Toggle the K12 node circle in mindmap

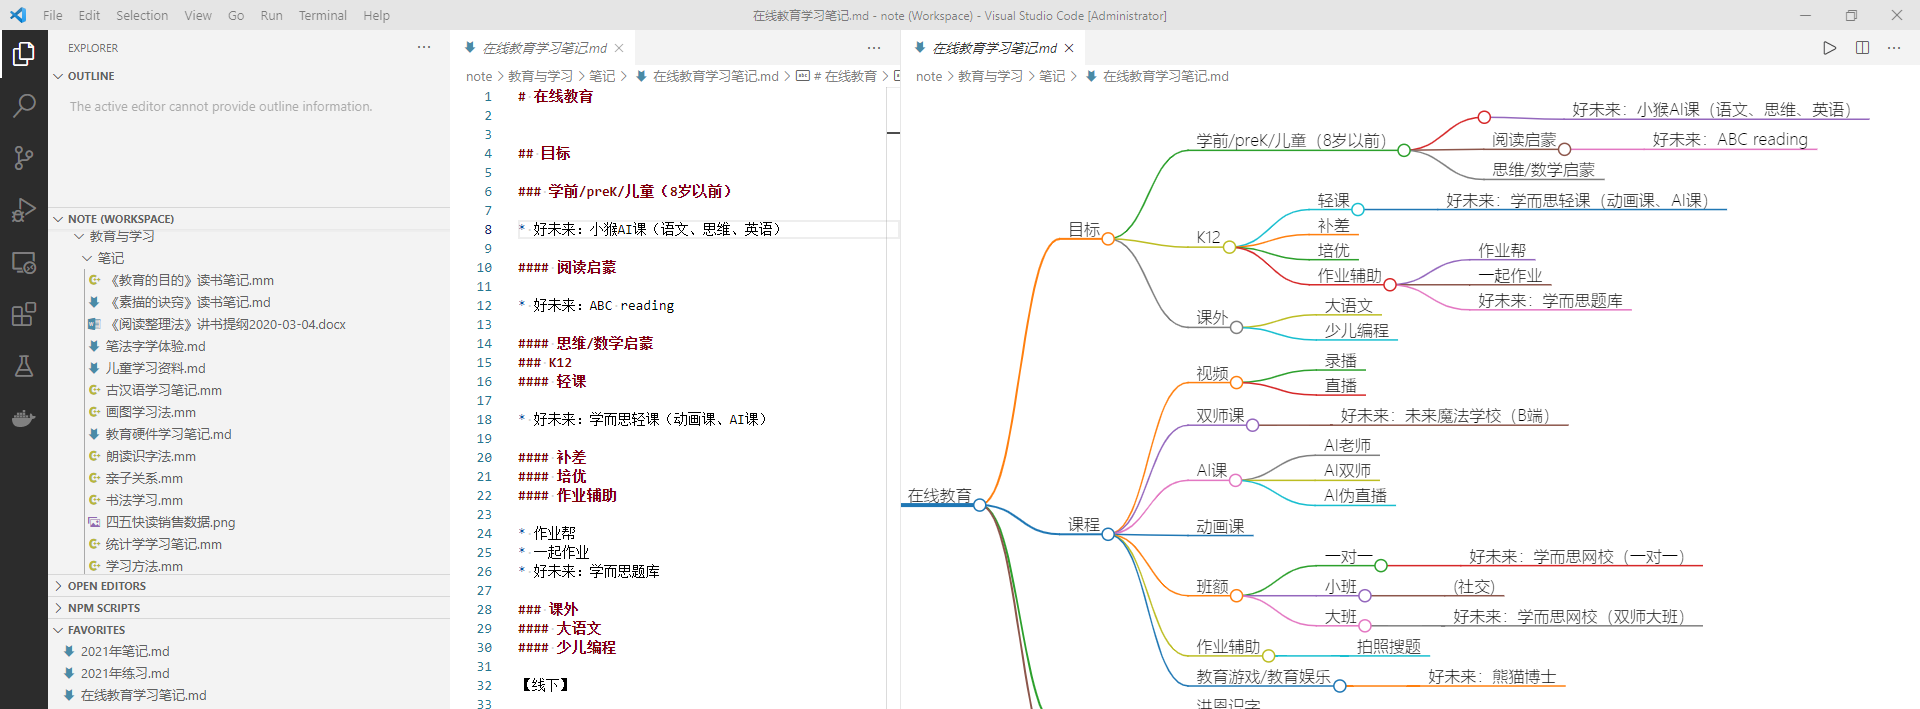tap(1229, 247)
